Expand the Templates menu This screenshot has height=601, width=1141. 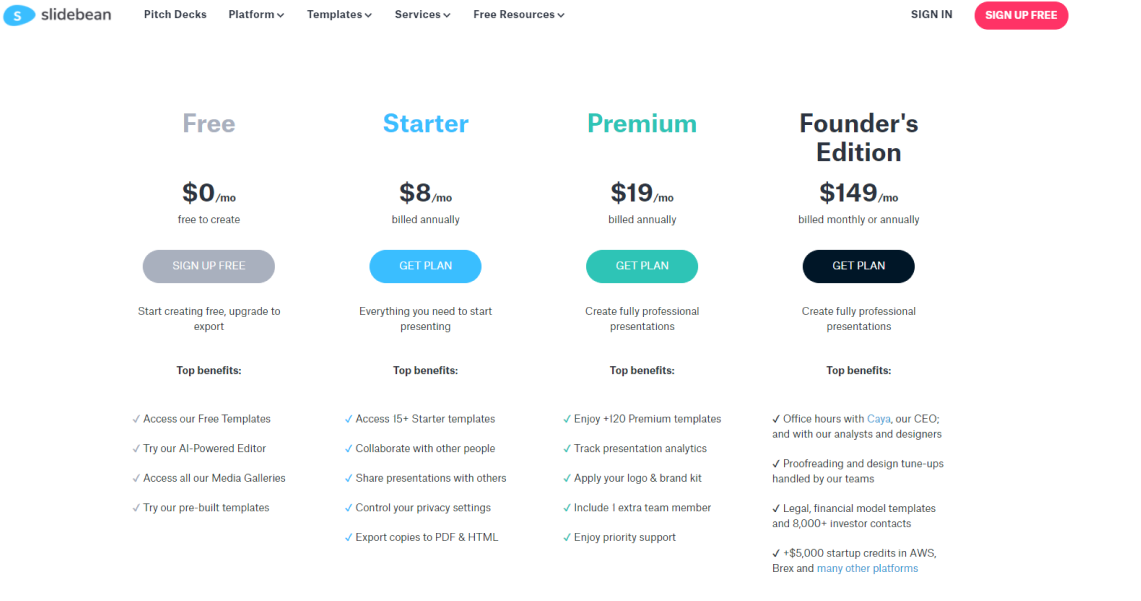tap(338, 15)
